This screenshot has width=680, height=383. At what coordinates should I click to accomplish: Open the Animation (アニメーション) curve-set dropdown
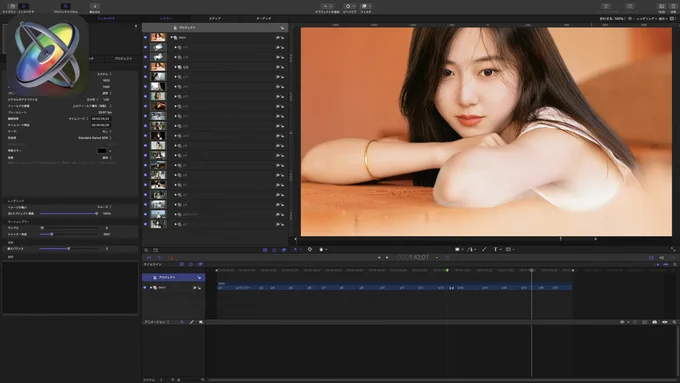pyautogui.click(x=157, y=322)
